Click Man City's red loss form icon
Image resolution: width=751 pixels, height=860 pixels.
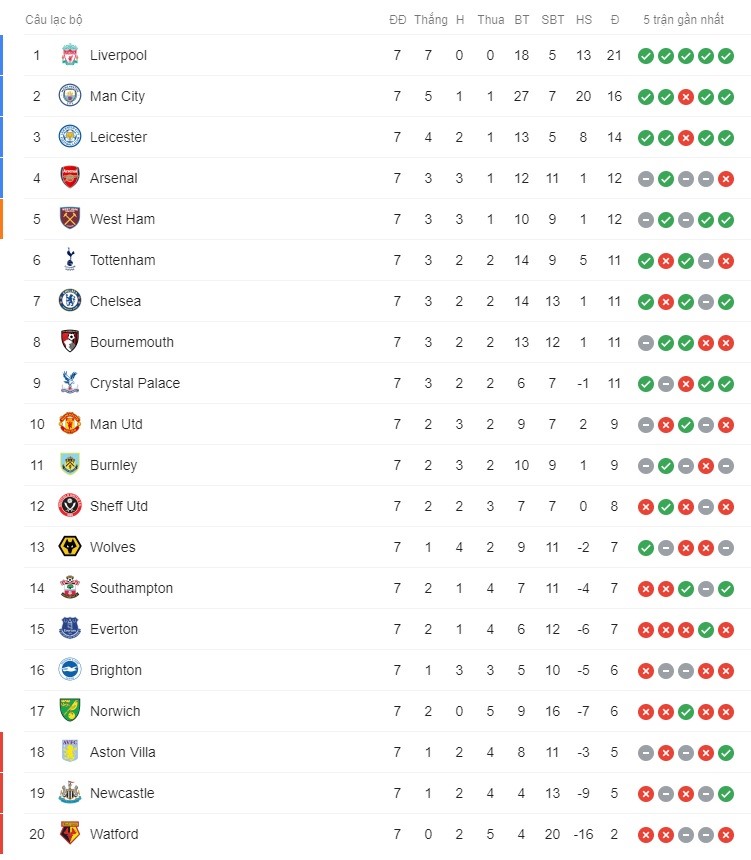pyautogui.click(x=685, y=97)
